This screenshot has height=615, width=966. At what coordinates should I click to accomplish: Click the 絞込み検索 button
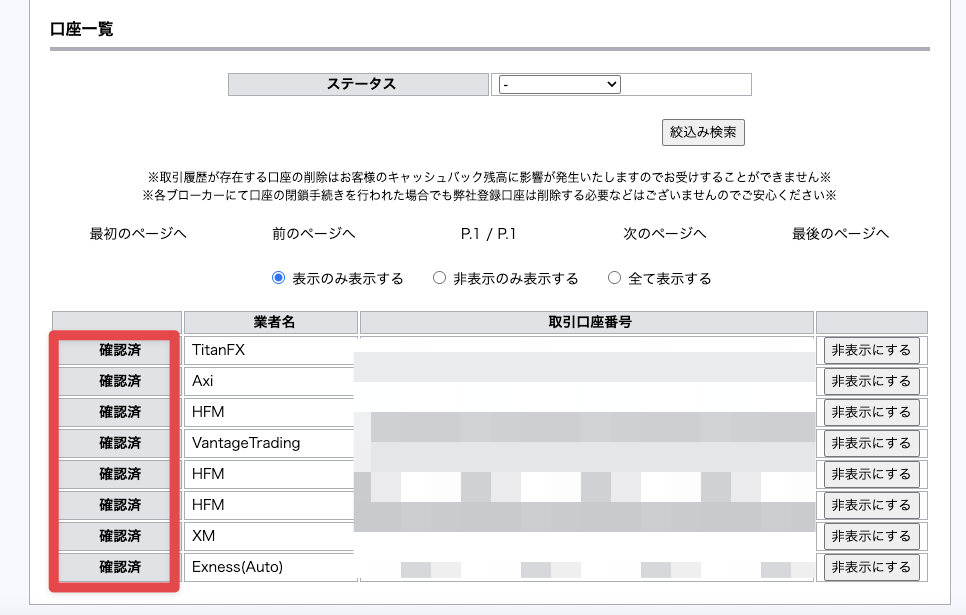click(x=703, y=132)
